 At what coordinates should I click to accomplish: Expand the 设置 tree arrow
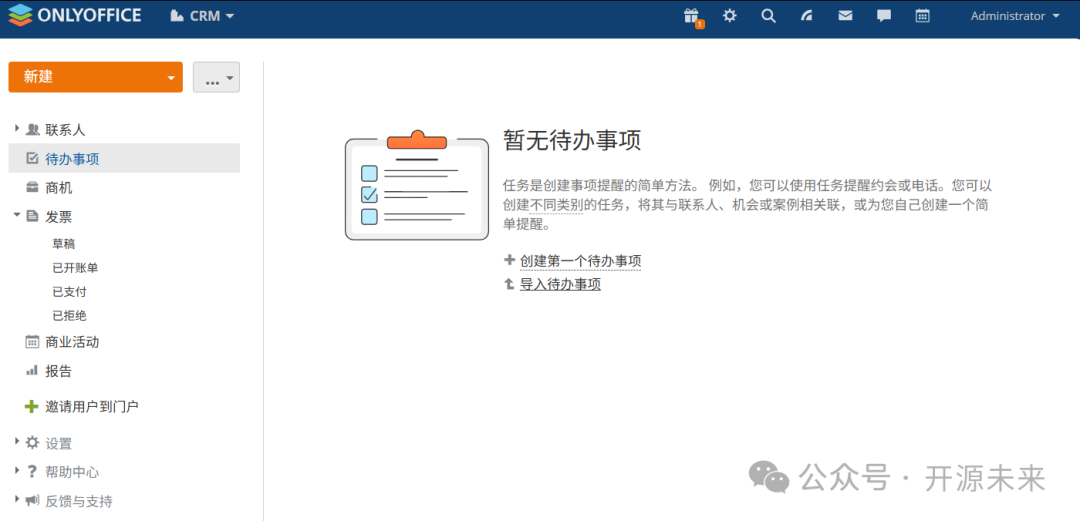tap(17, 441)
